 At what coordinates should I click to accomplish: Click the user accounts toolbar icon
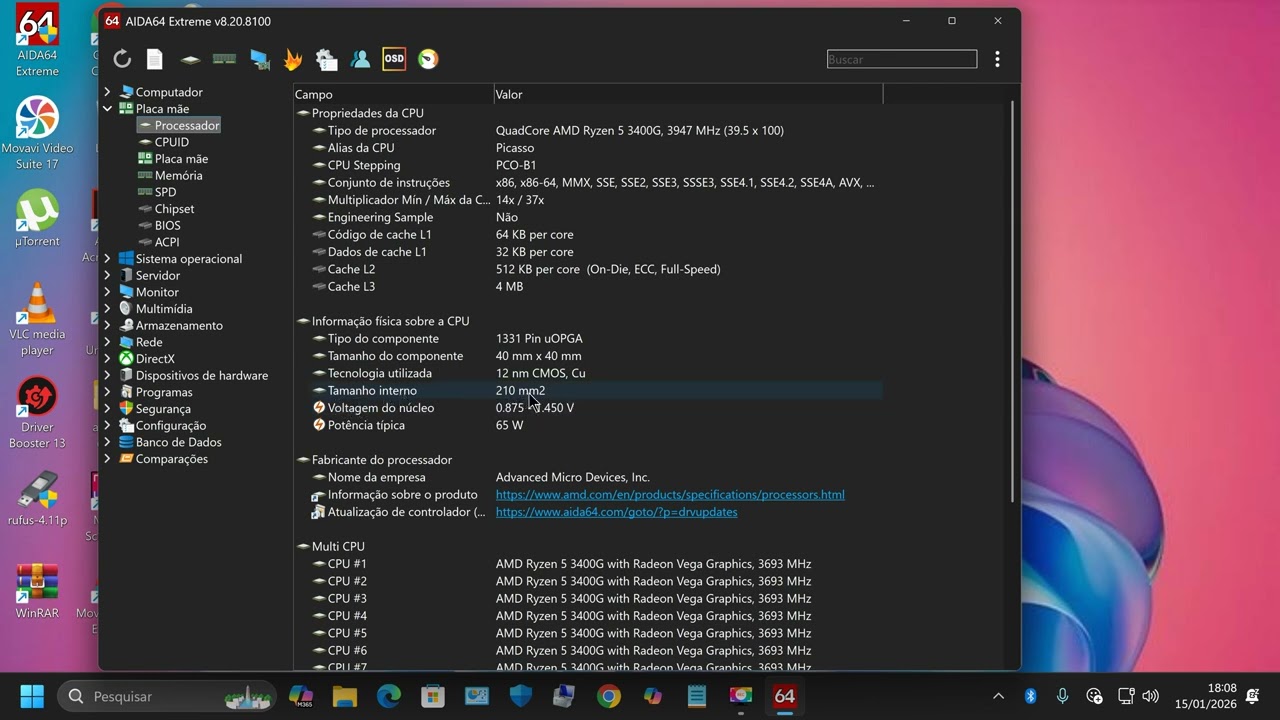[360, 59]
